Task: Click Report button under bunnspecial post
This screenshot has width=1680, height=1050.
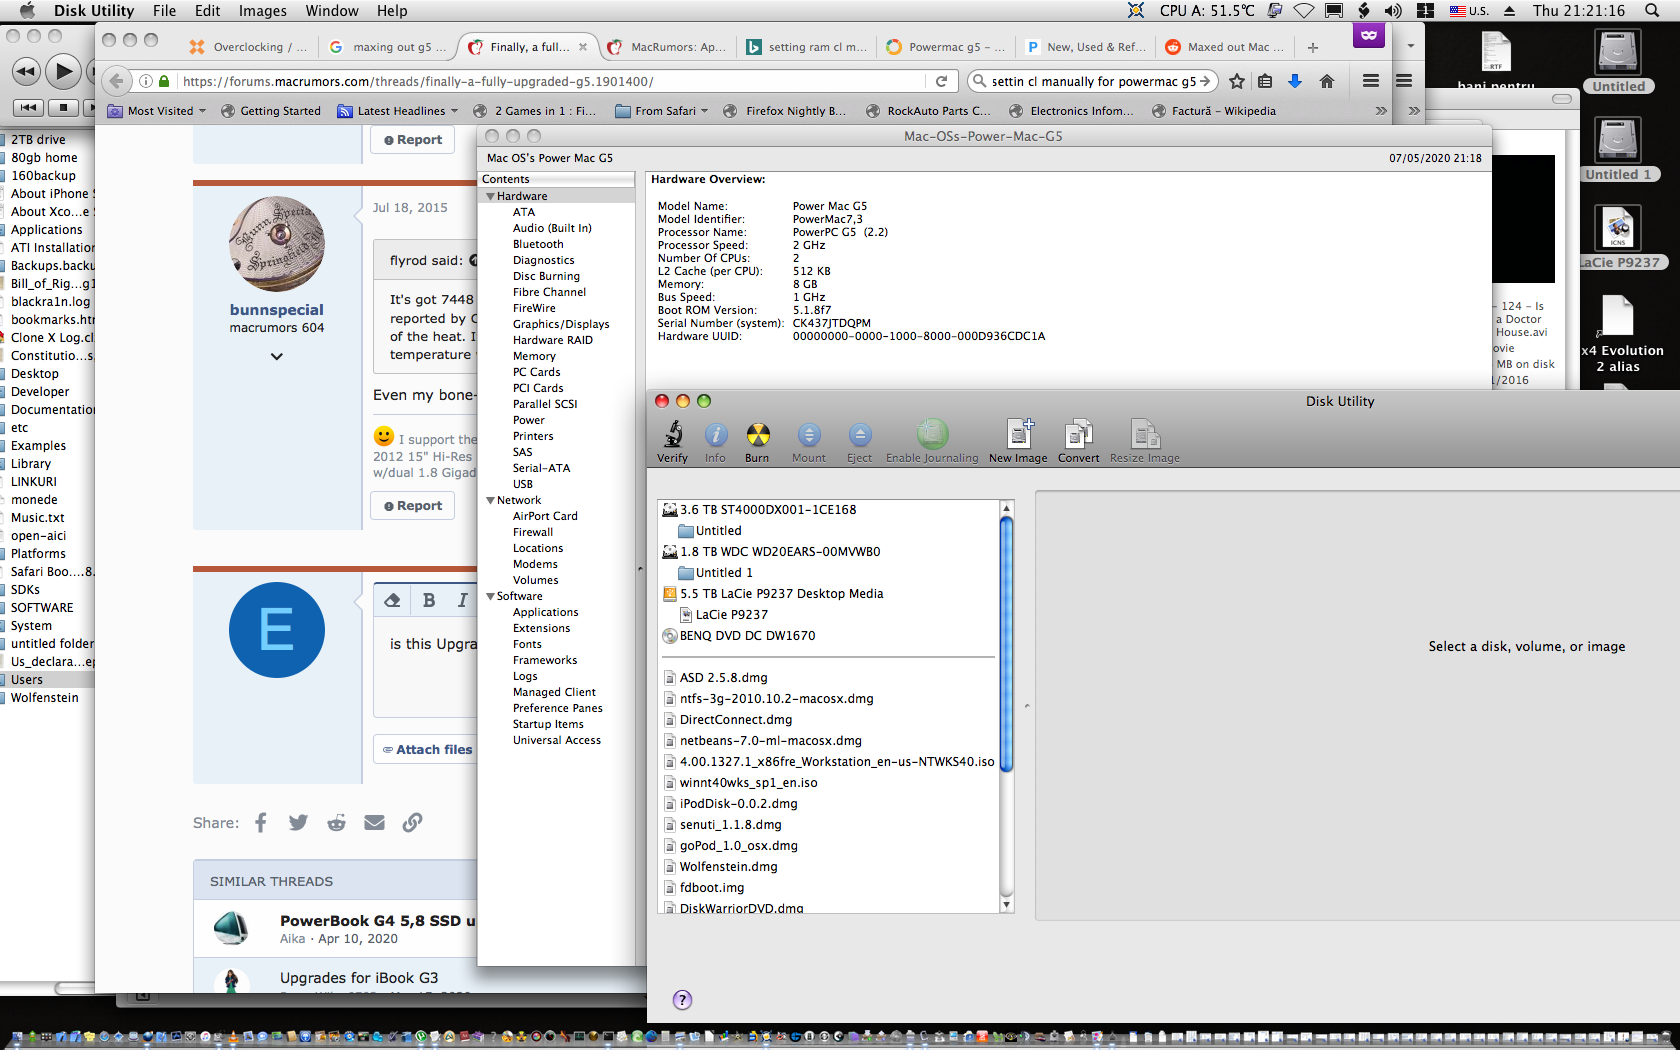Action: 413,506
